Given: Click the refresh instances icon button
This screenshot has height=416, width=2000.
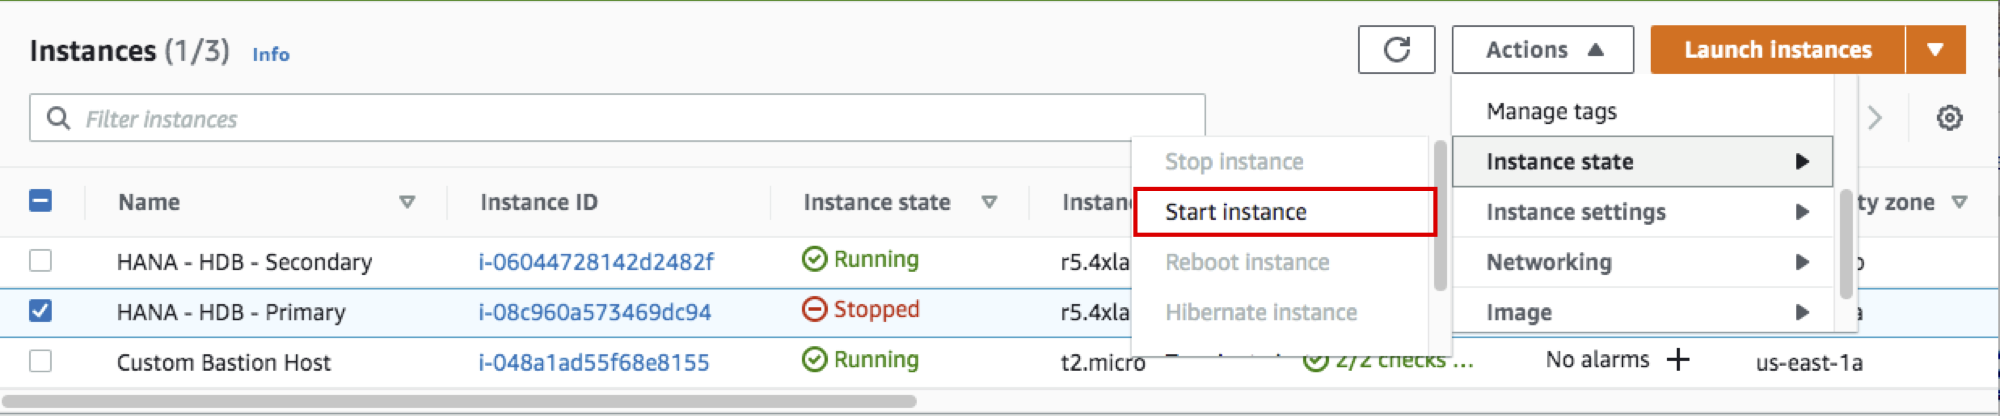Looking at the screenshot, I should (1396, 50).
